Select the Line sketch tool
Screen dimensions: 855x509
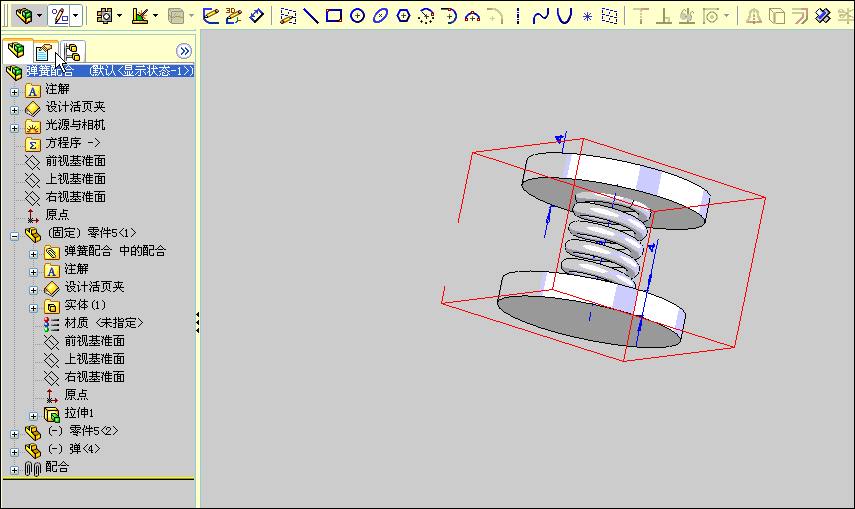pos(311,15)
